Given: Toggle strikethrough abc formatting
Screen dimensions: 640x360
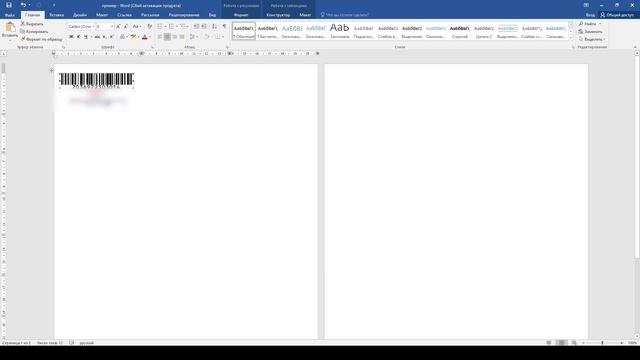Looking at the screenshot, I should pos(97,37).
